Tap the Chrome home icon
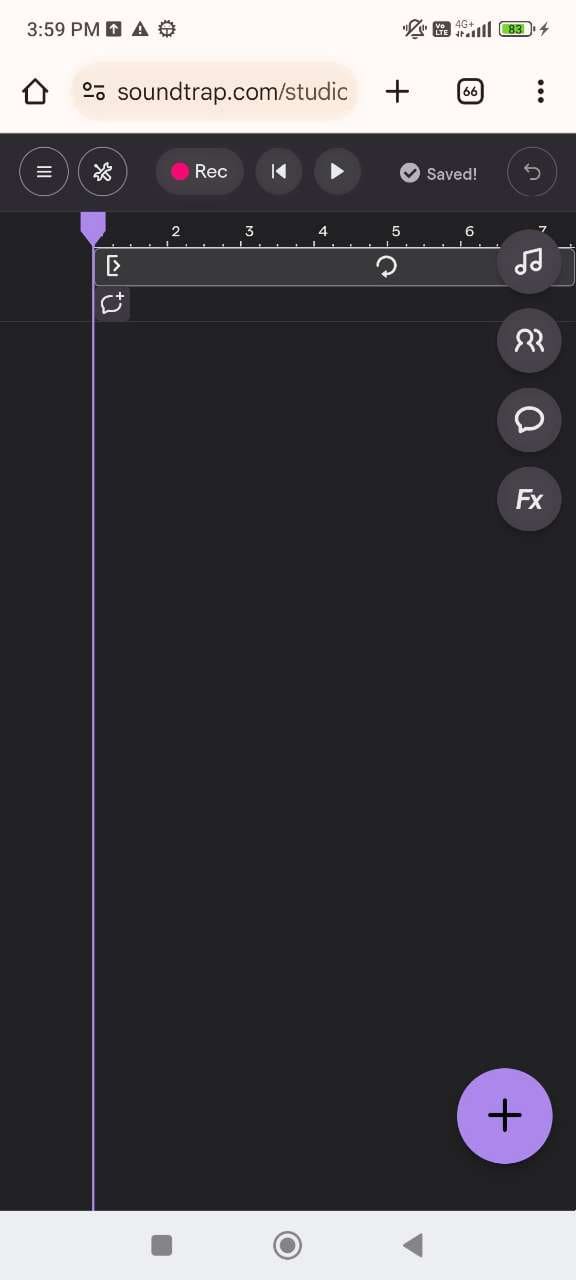 point(35,91)
